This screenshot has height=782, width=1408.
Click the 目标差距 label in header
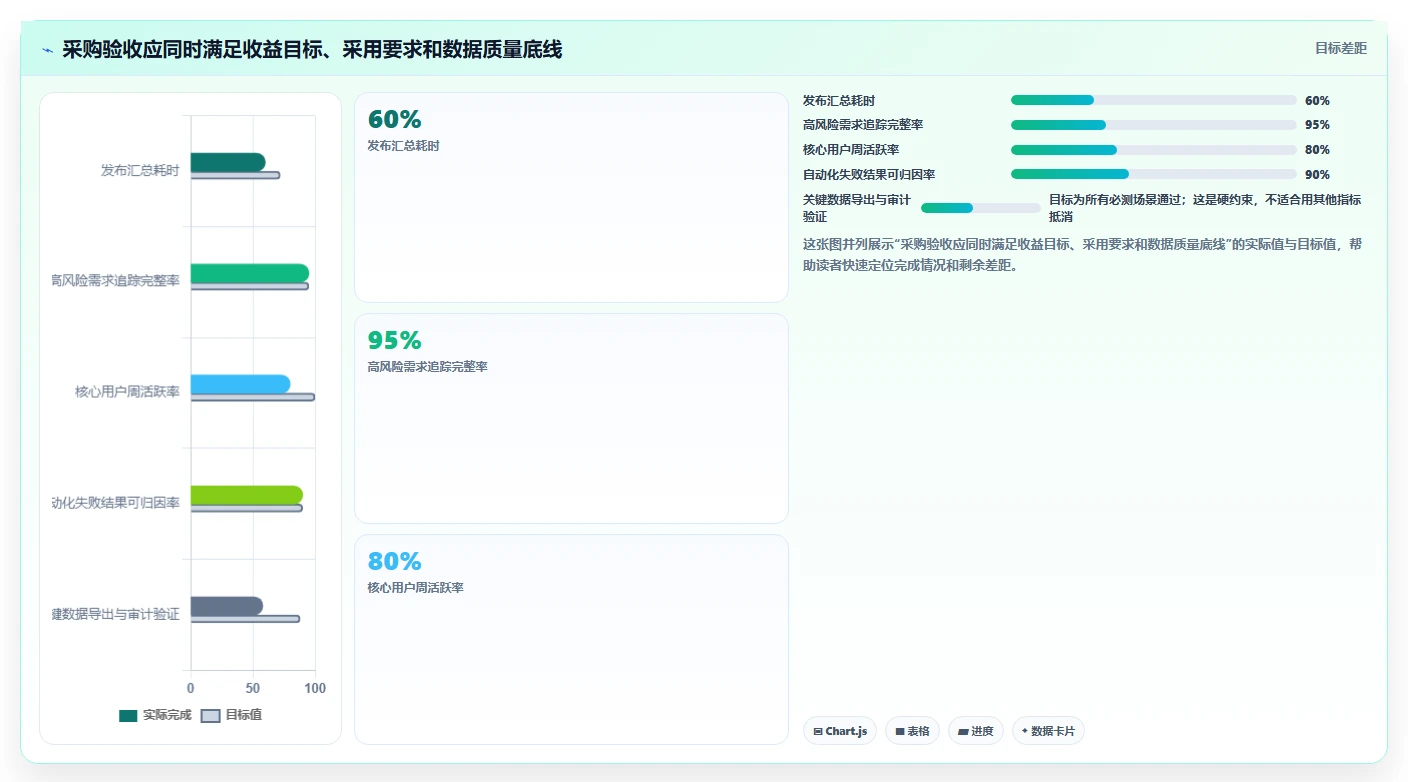(1340, 48)
